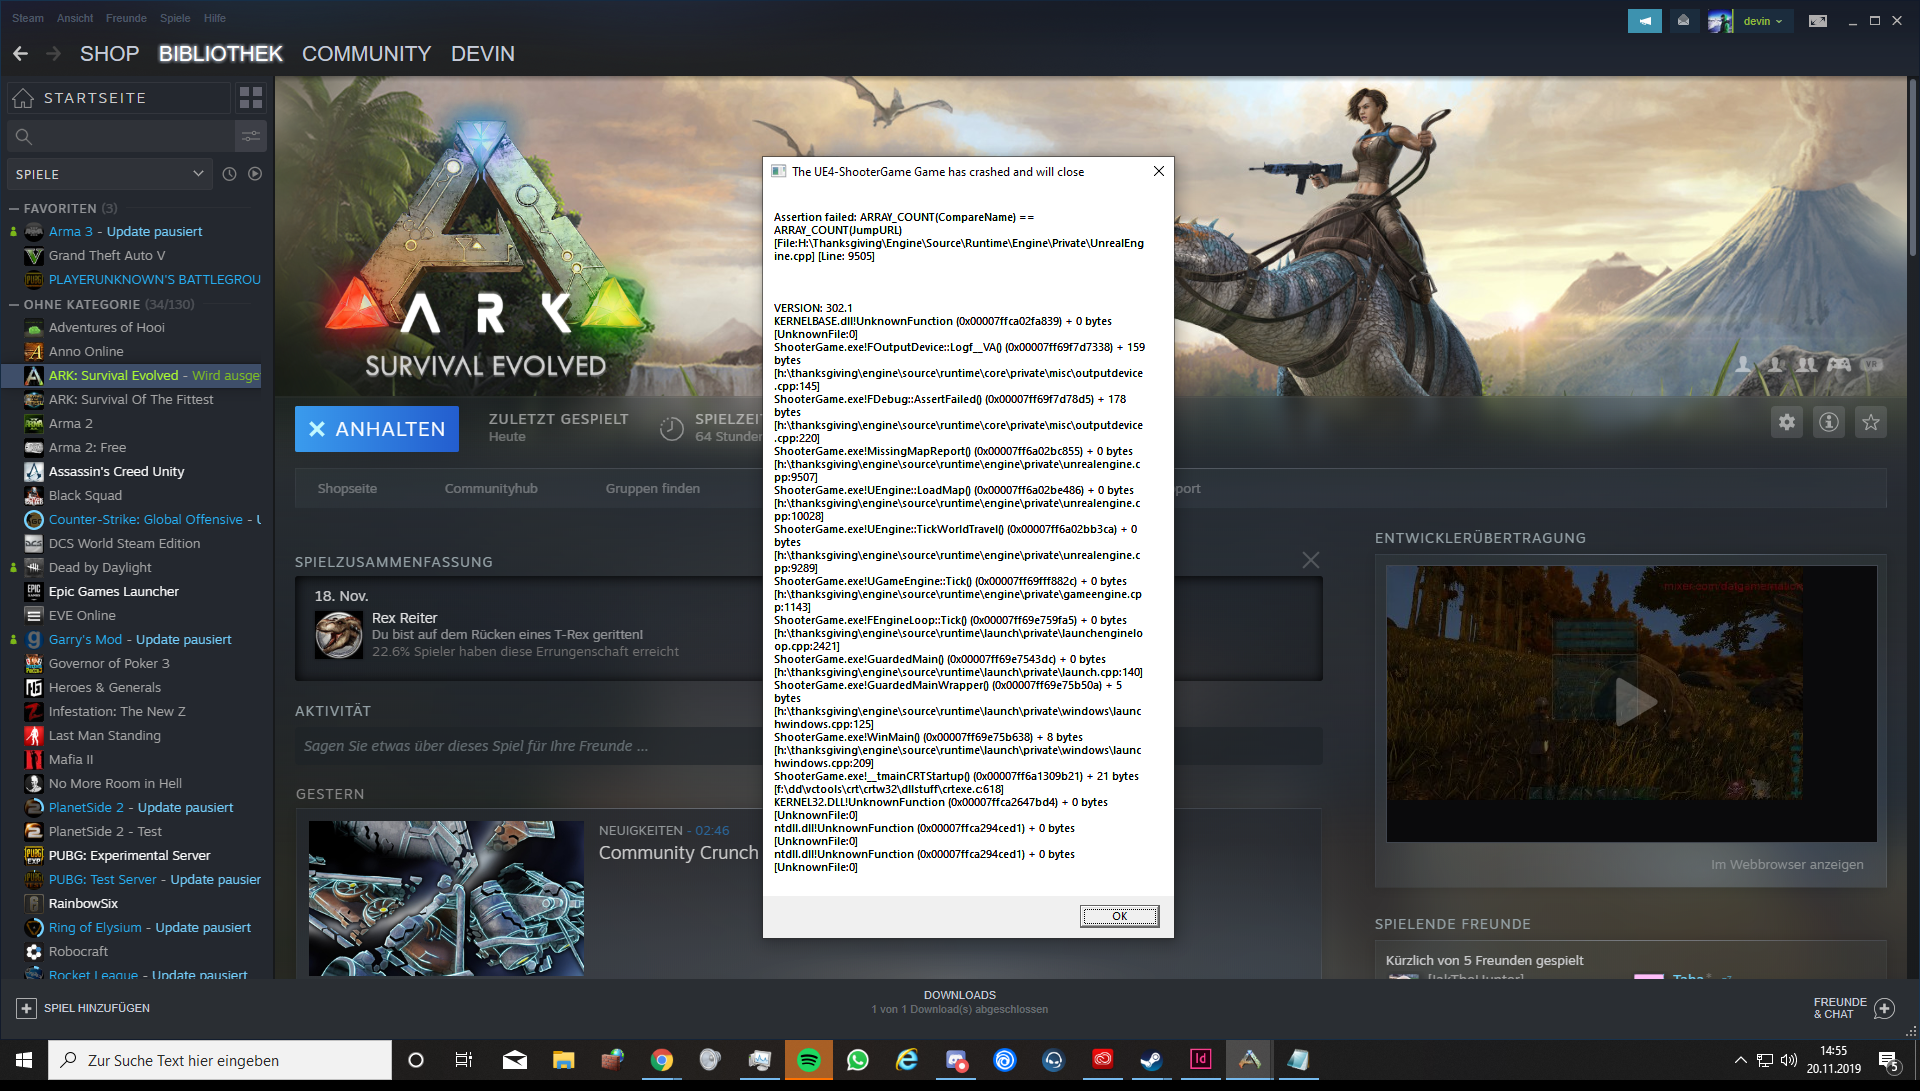Viewport: 1920px width, 1091px height.
Task: Open the game info icon
Action: [x=1829, y=422]
